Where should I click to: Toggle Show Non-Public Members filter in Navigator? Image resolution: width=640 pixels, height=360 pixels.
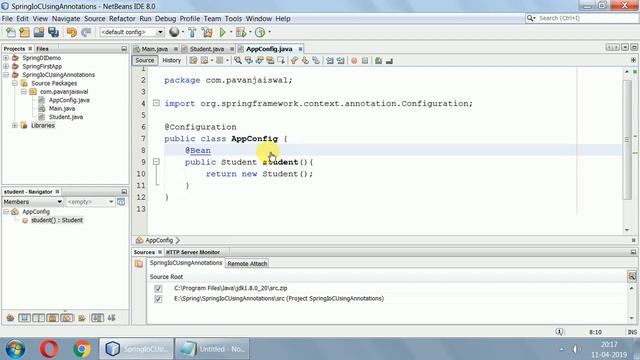tap(53, 318)
